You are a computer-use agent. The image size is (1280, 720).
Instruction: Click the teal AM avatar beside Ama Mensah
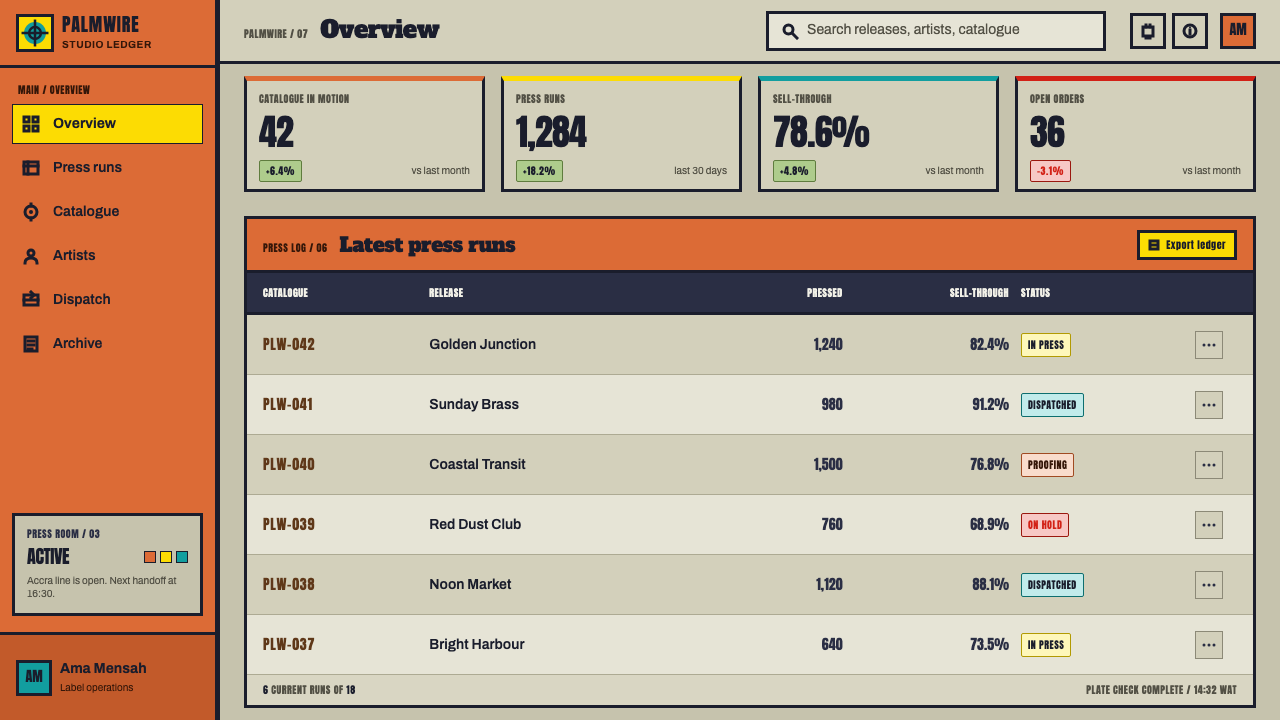point(34,677)
